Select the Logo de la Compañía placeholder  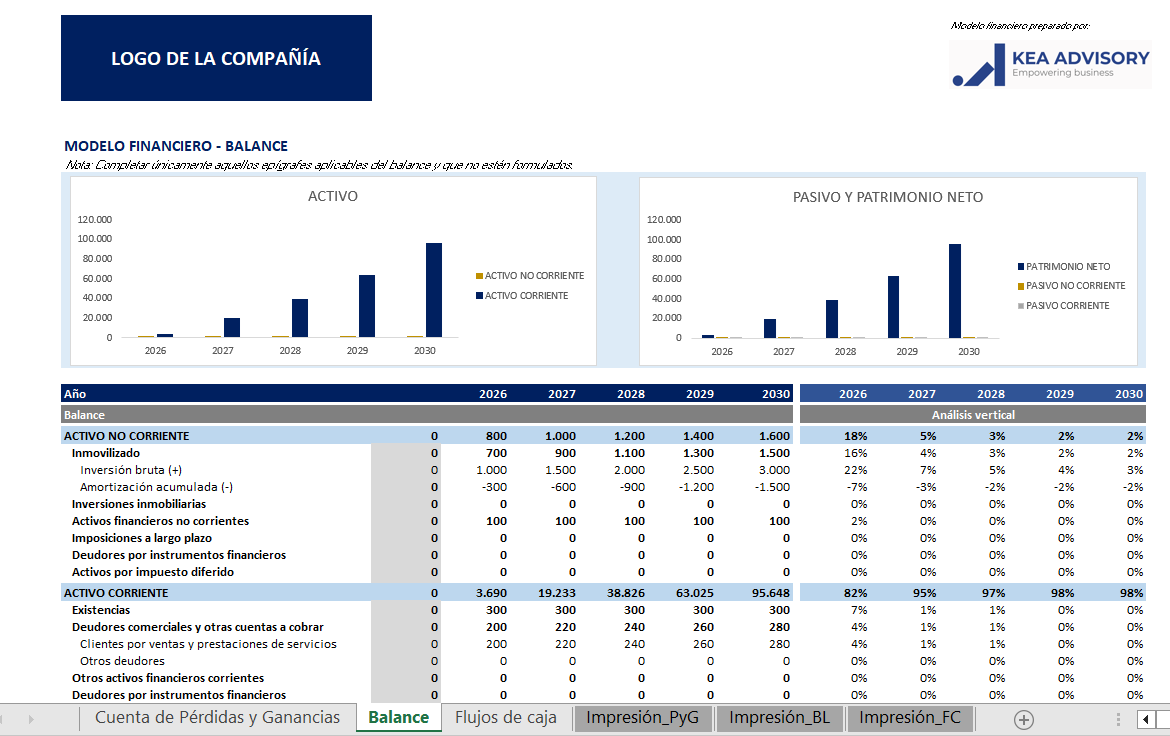pyautogui.click(x=216, y=58)
